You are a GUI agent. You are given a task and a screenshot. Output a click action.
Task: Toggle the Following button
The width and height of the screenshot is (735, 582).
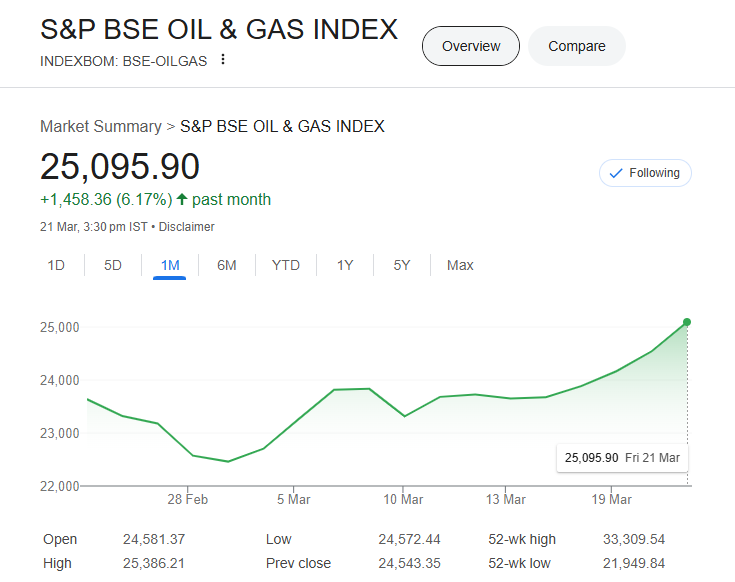(645, 173)
